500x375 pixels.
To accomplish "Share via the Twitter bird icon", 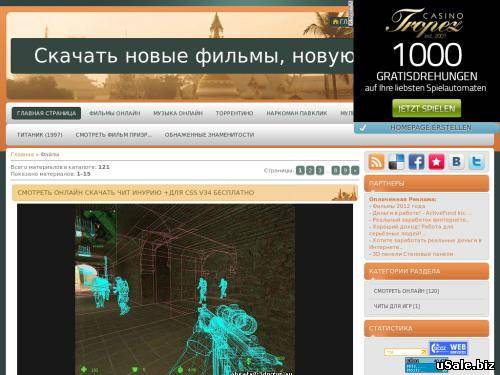I will [x=476, y=162].
